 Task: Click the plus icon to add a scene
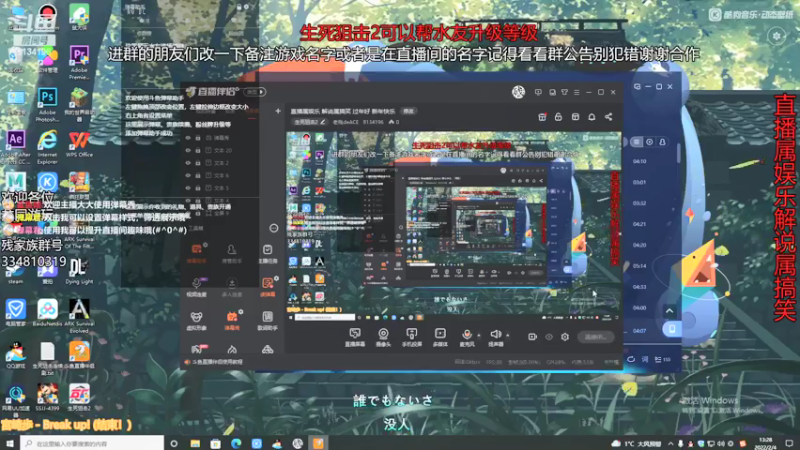278,111
